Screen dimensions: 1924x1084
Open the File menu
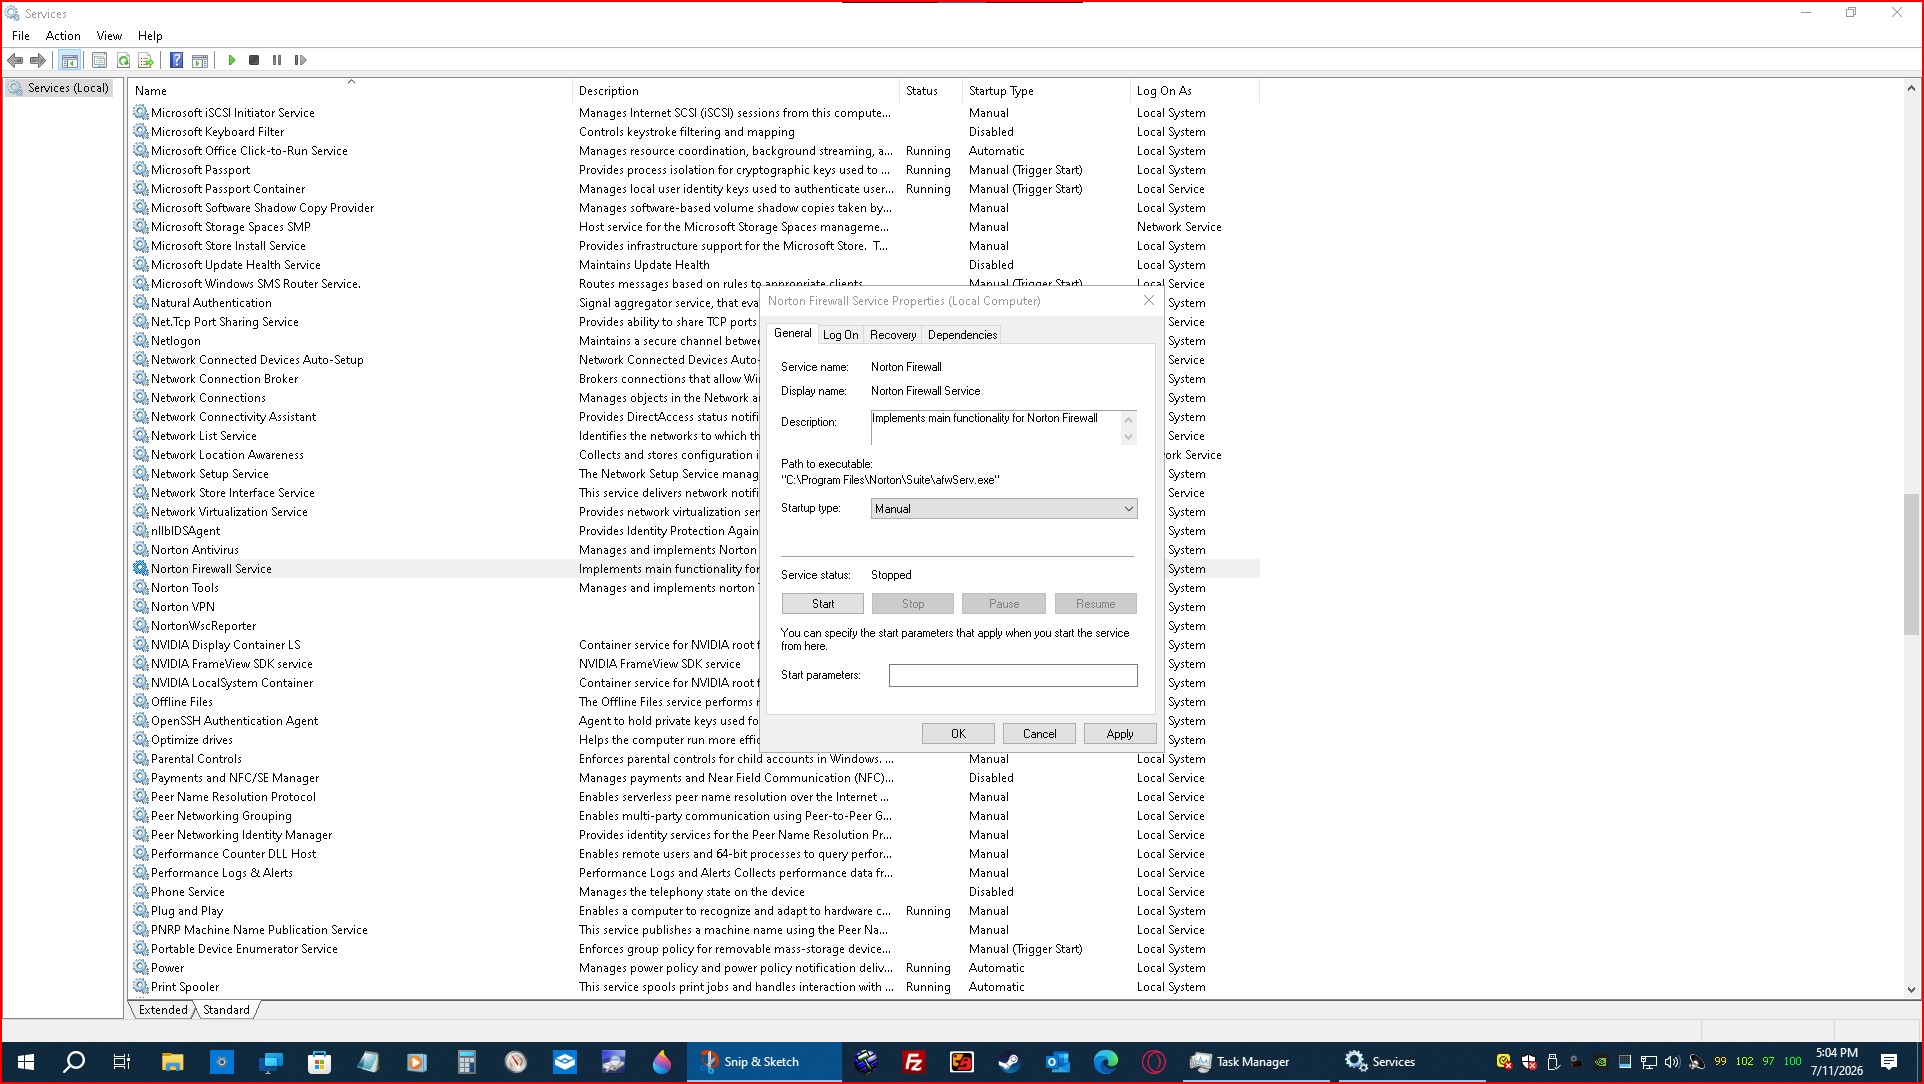point(20,35)
